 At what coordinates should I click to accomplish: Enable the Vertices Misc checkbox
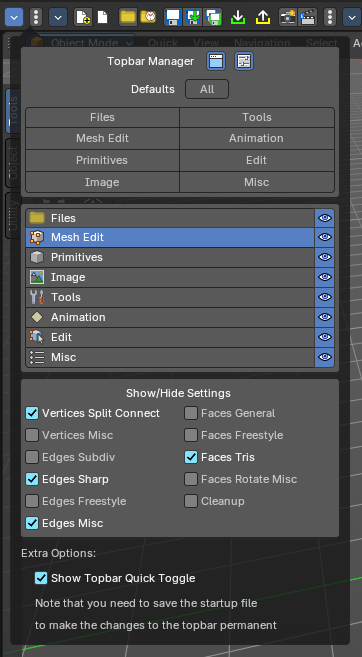point(32,435)
